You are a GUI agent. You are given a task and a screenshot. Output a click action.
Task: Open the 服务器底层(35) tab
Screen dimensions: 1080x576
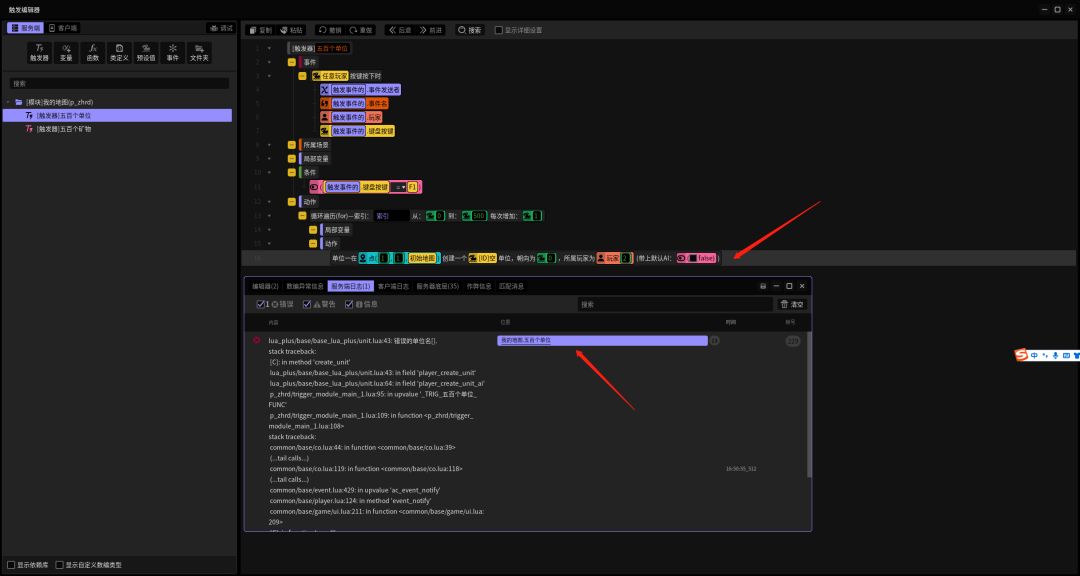pos(437,286)
